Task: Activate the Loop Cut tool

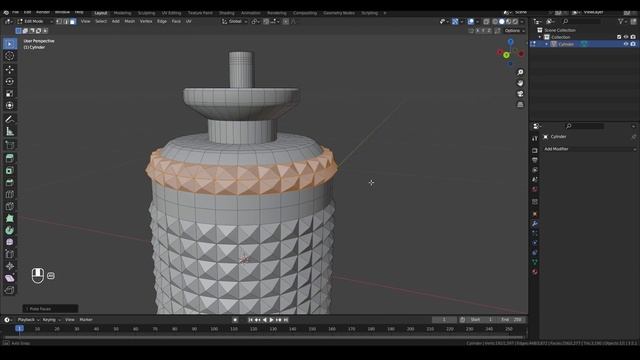Action: (x=10, y=194)
